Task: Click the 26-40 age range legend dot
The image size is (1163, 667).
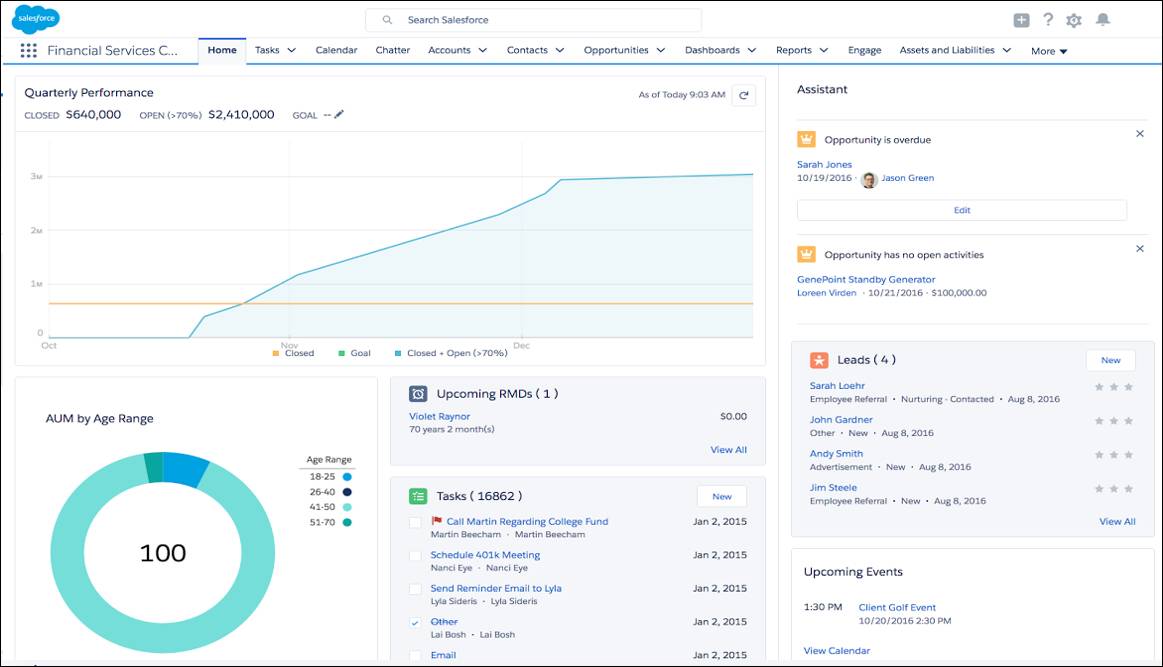Action: pos(347,492)
